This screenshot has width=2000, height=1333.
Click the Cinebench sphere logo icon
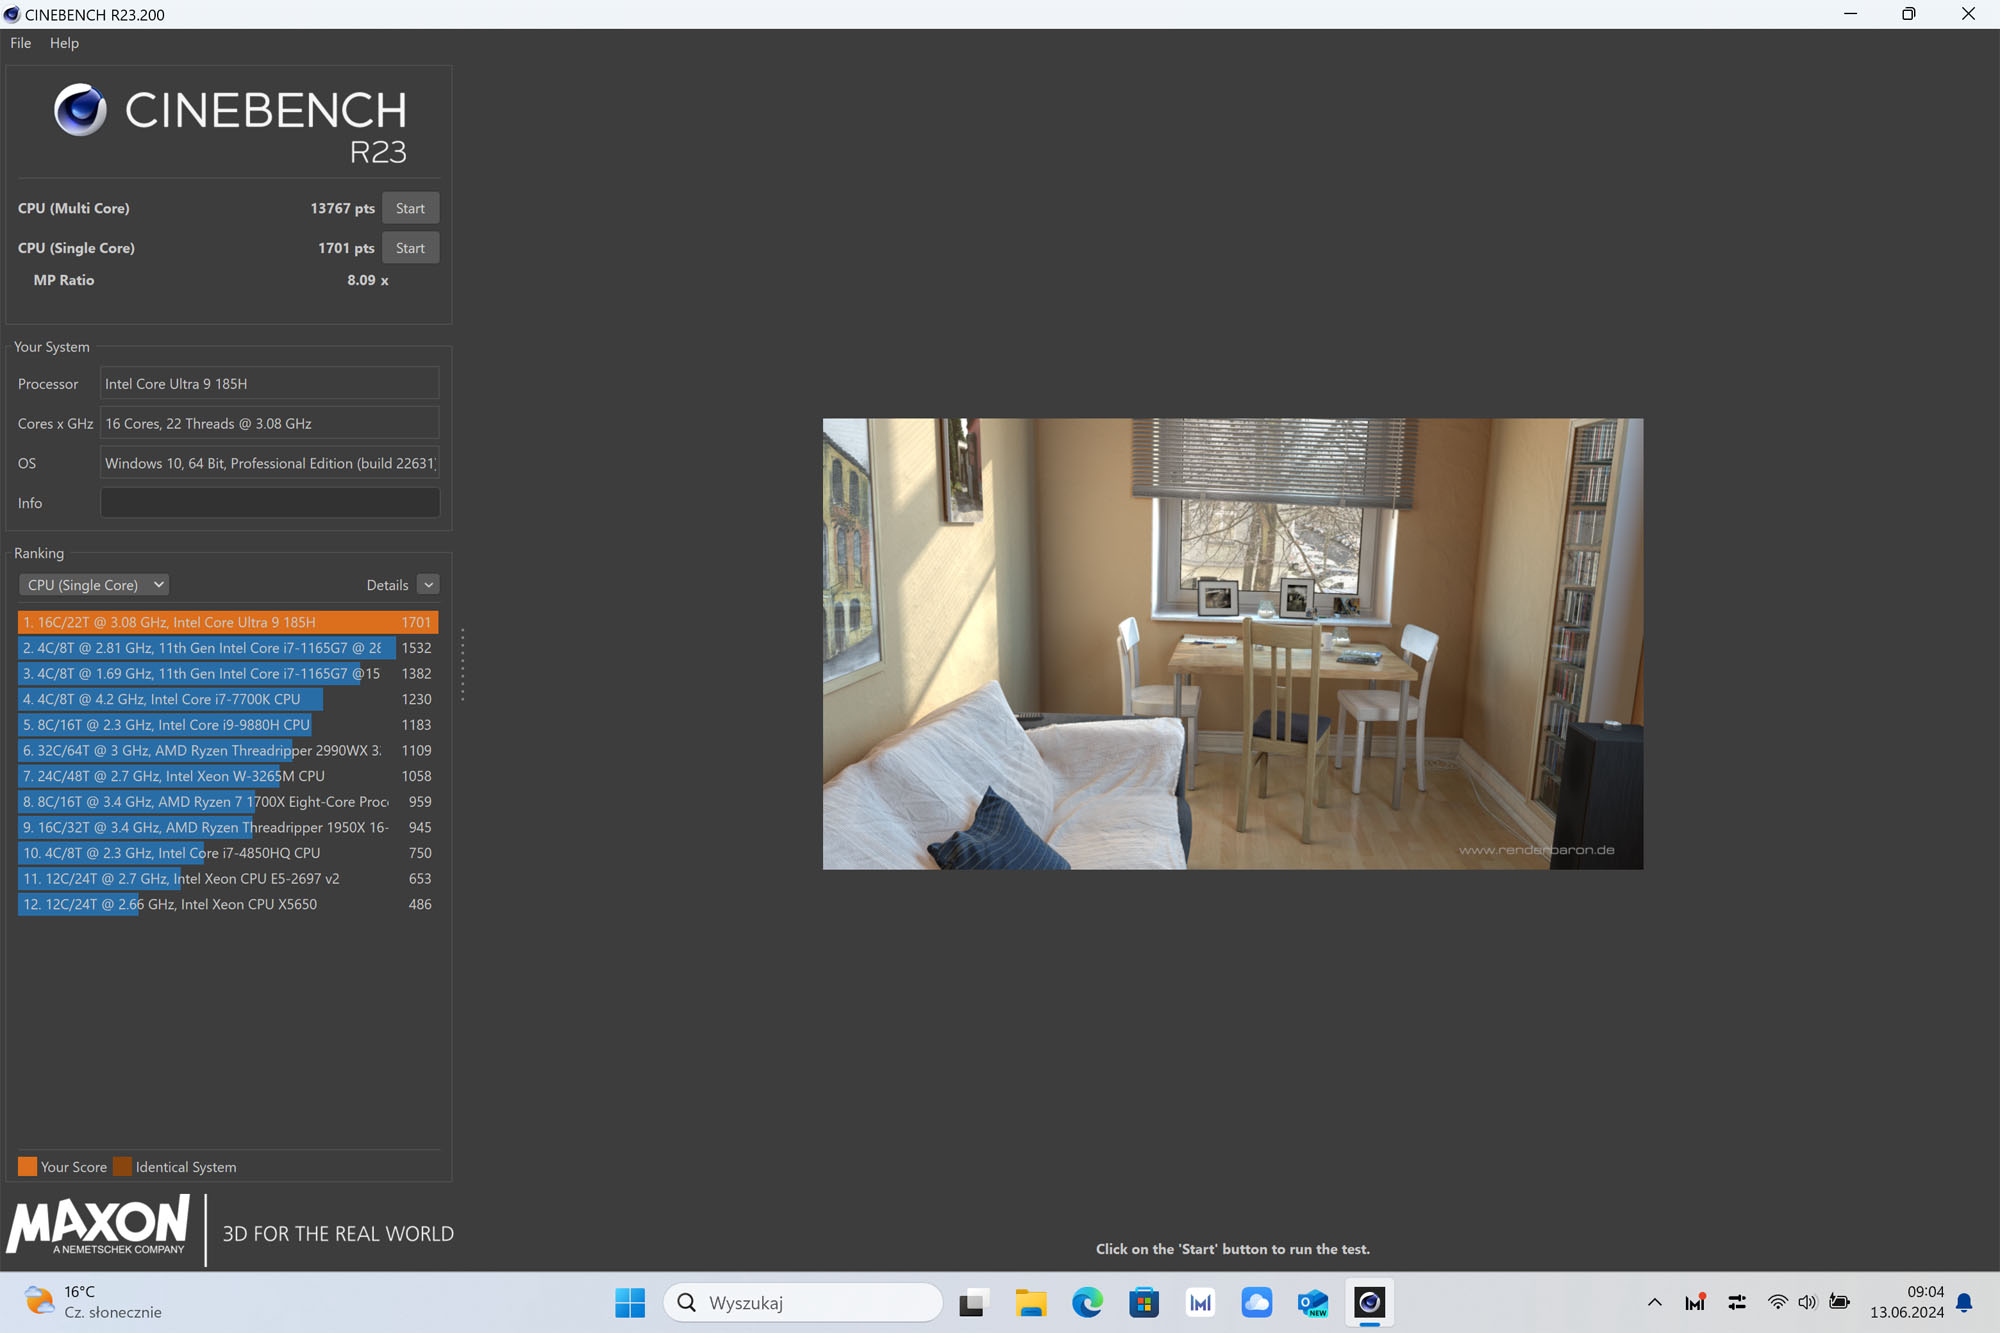pyautogui.click(x=80, y=110)
